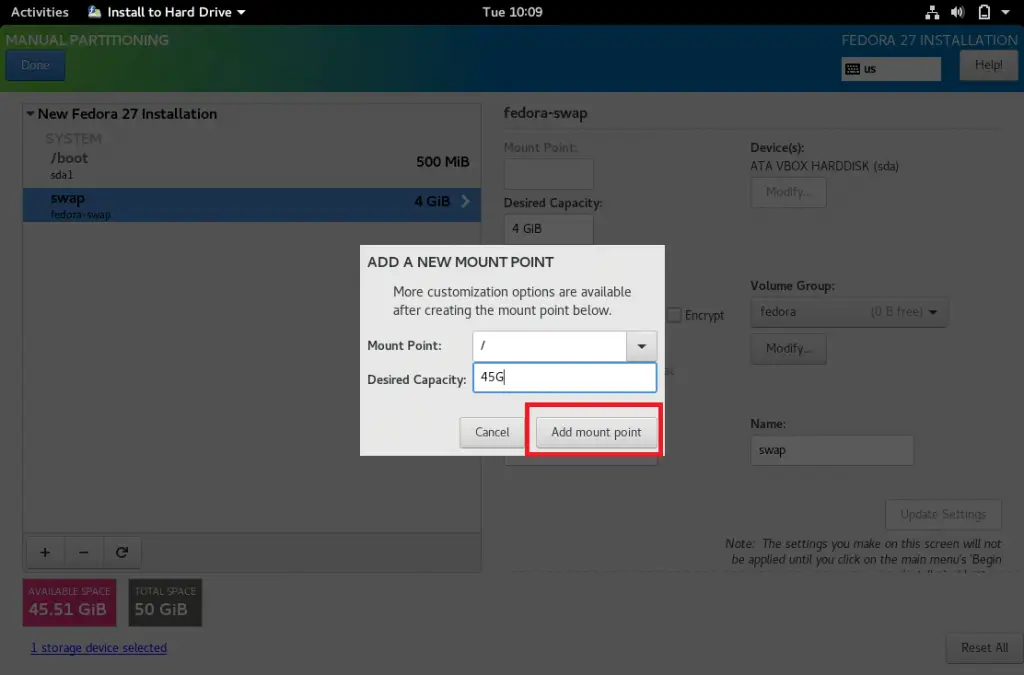Click the Tue 10:09 clock
The width and height of the screenshot is (1024, 675).
click(x=512, y=12)
